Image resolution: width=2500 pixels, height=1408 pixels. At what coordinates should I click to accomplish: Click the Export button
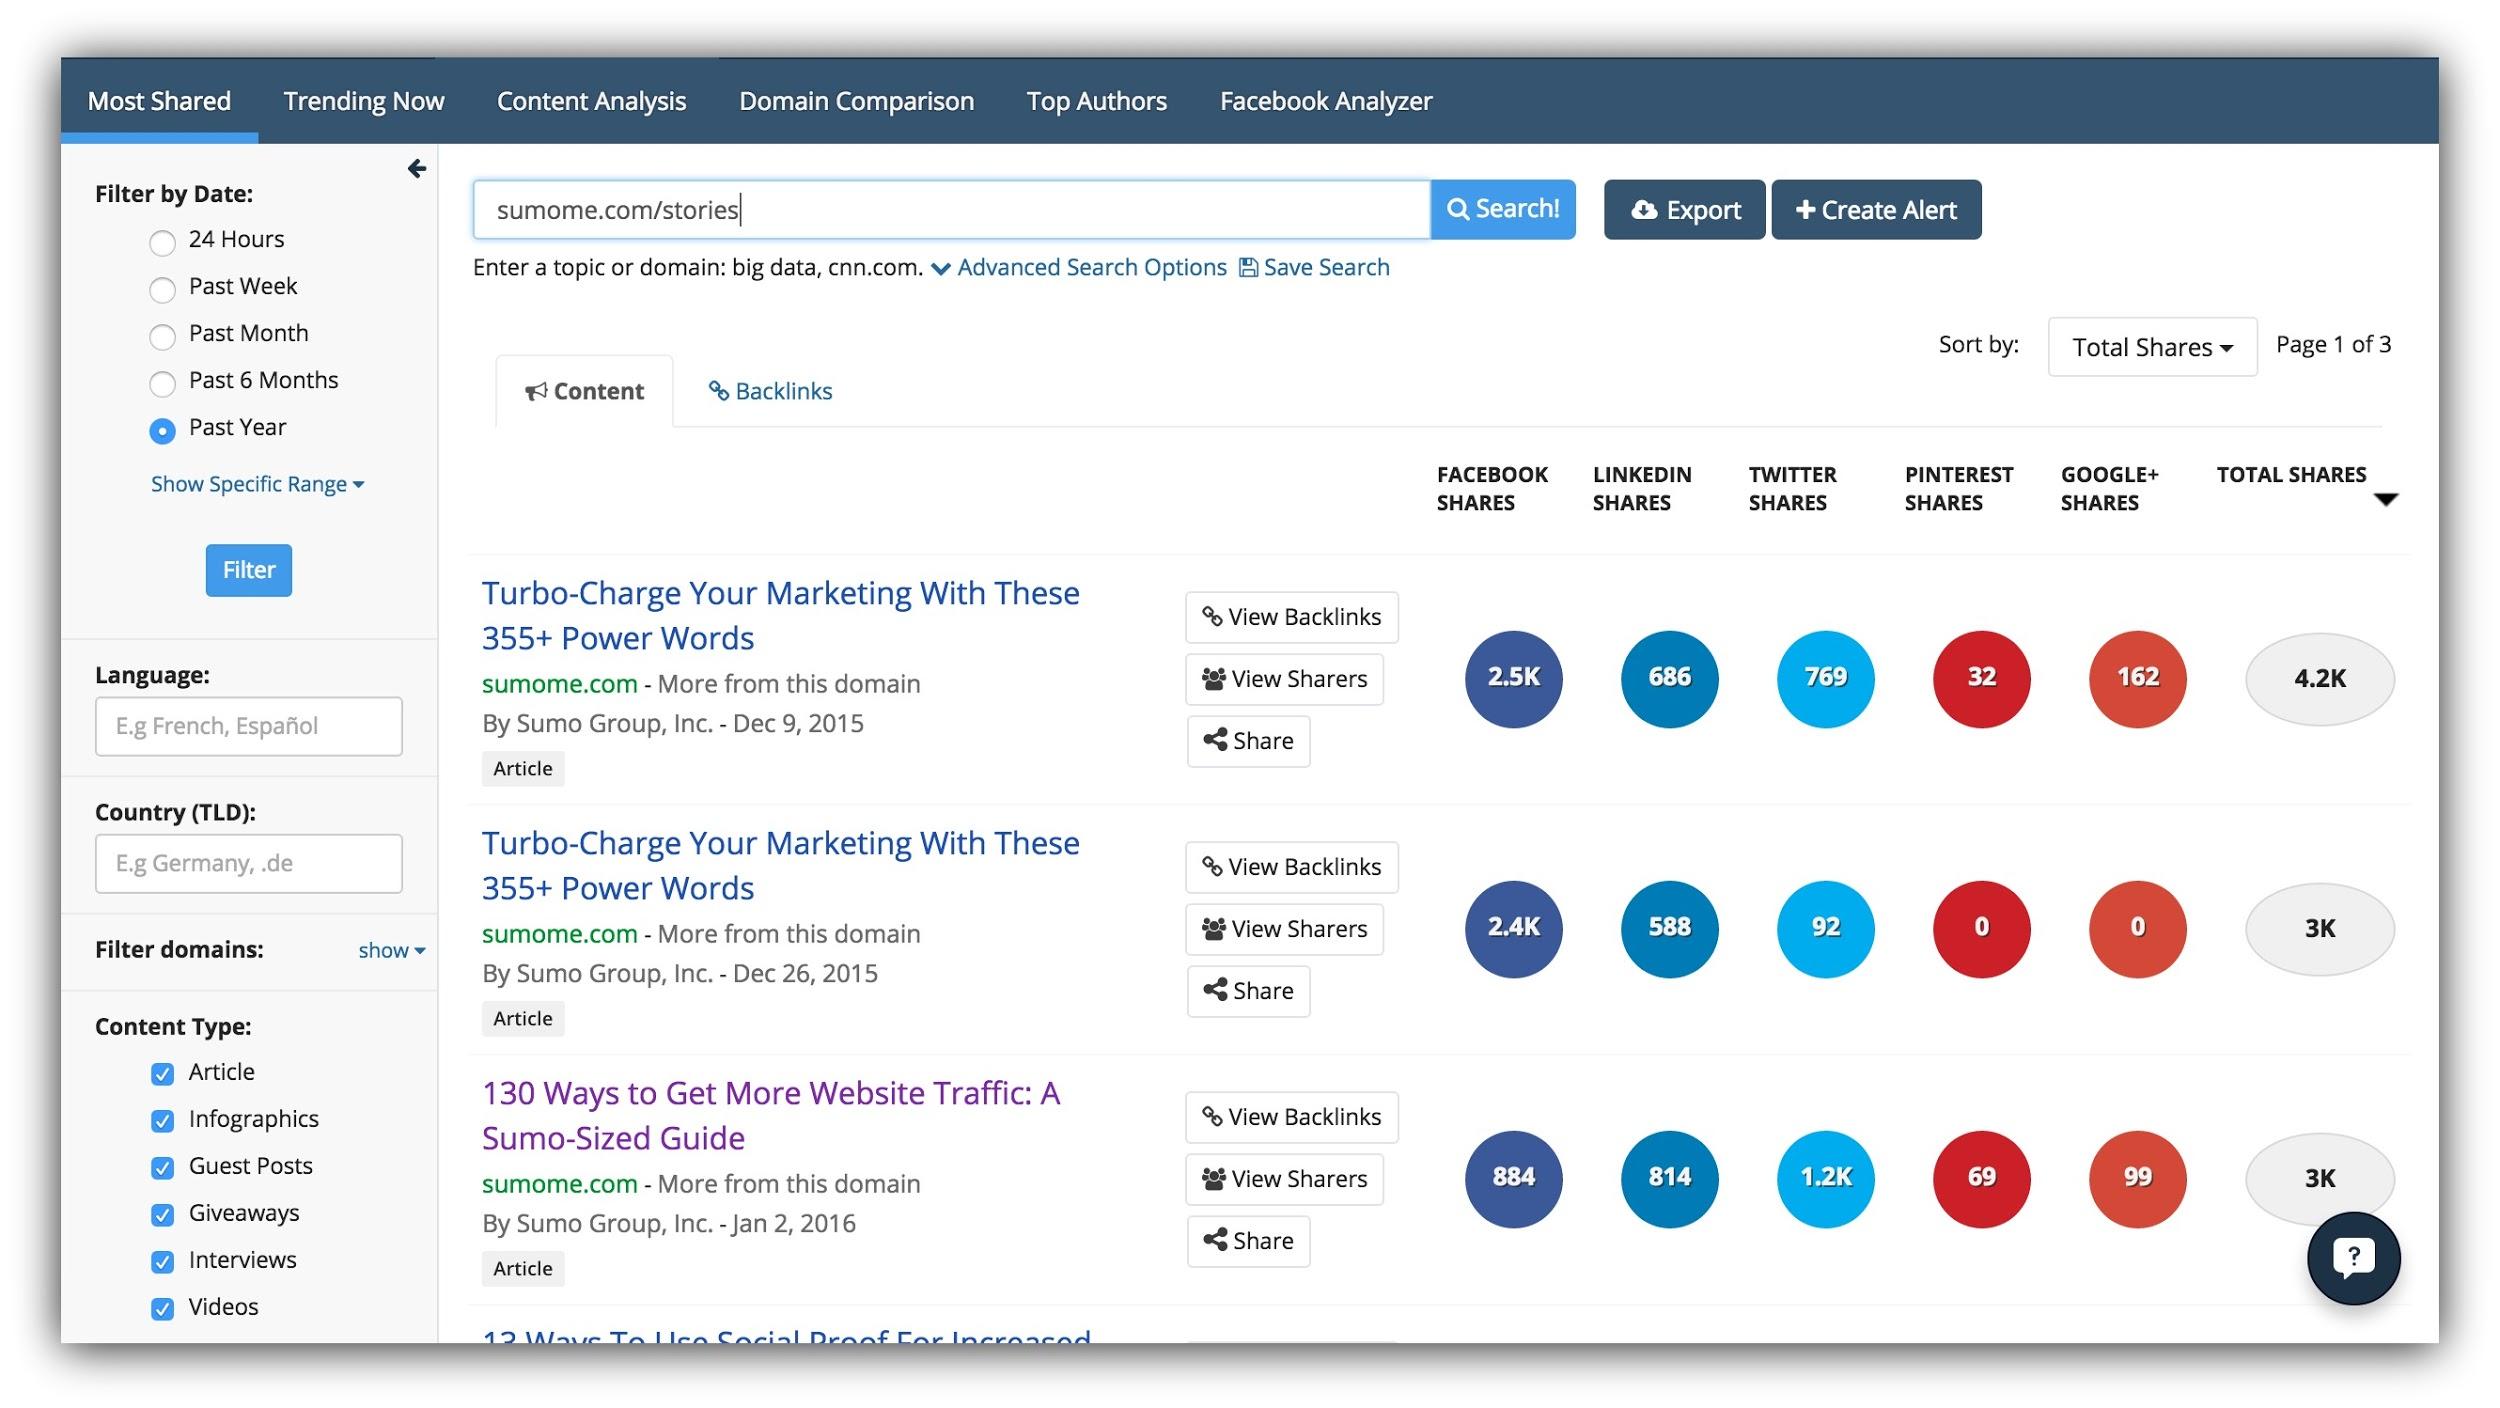click(x=1684, y=210)
